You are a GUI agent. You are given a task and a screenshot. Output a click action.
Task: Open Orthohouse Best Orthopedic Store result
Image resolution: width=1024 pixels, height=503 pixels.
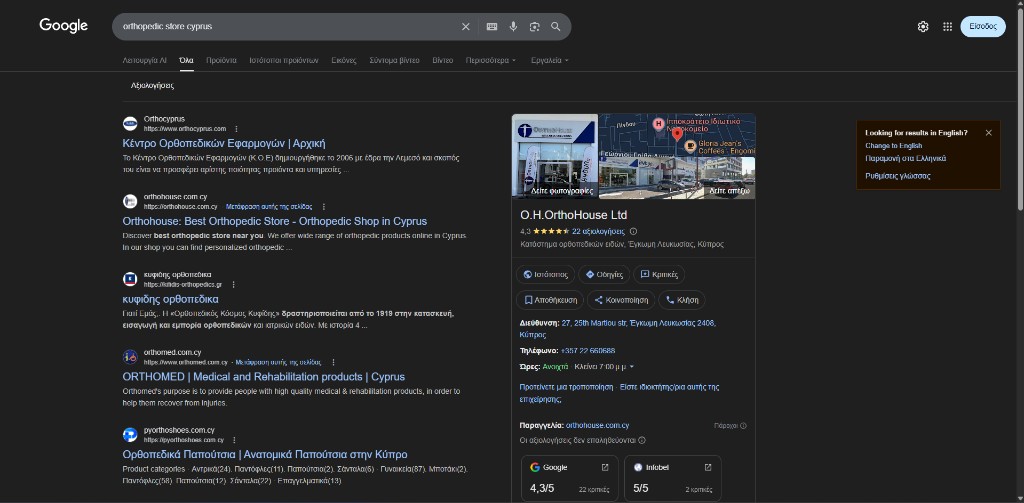coord(275,221)
